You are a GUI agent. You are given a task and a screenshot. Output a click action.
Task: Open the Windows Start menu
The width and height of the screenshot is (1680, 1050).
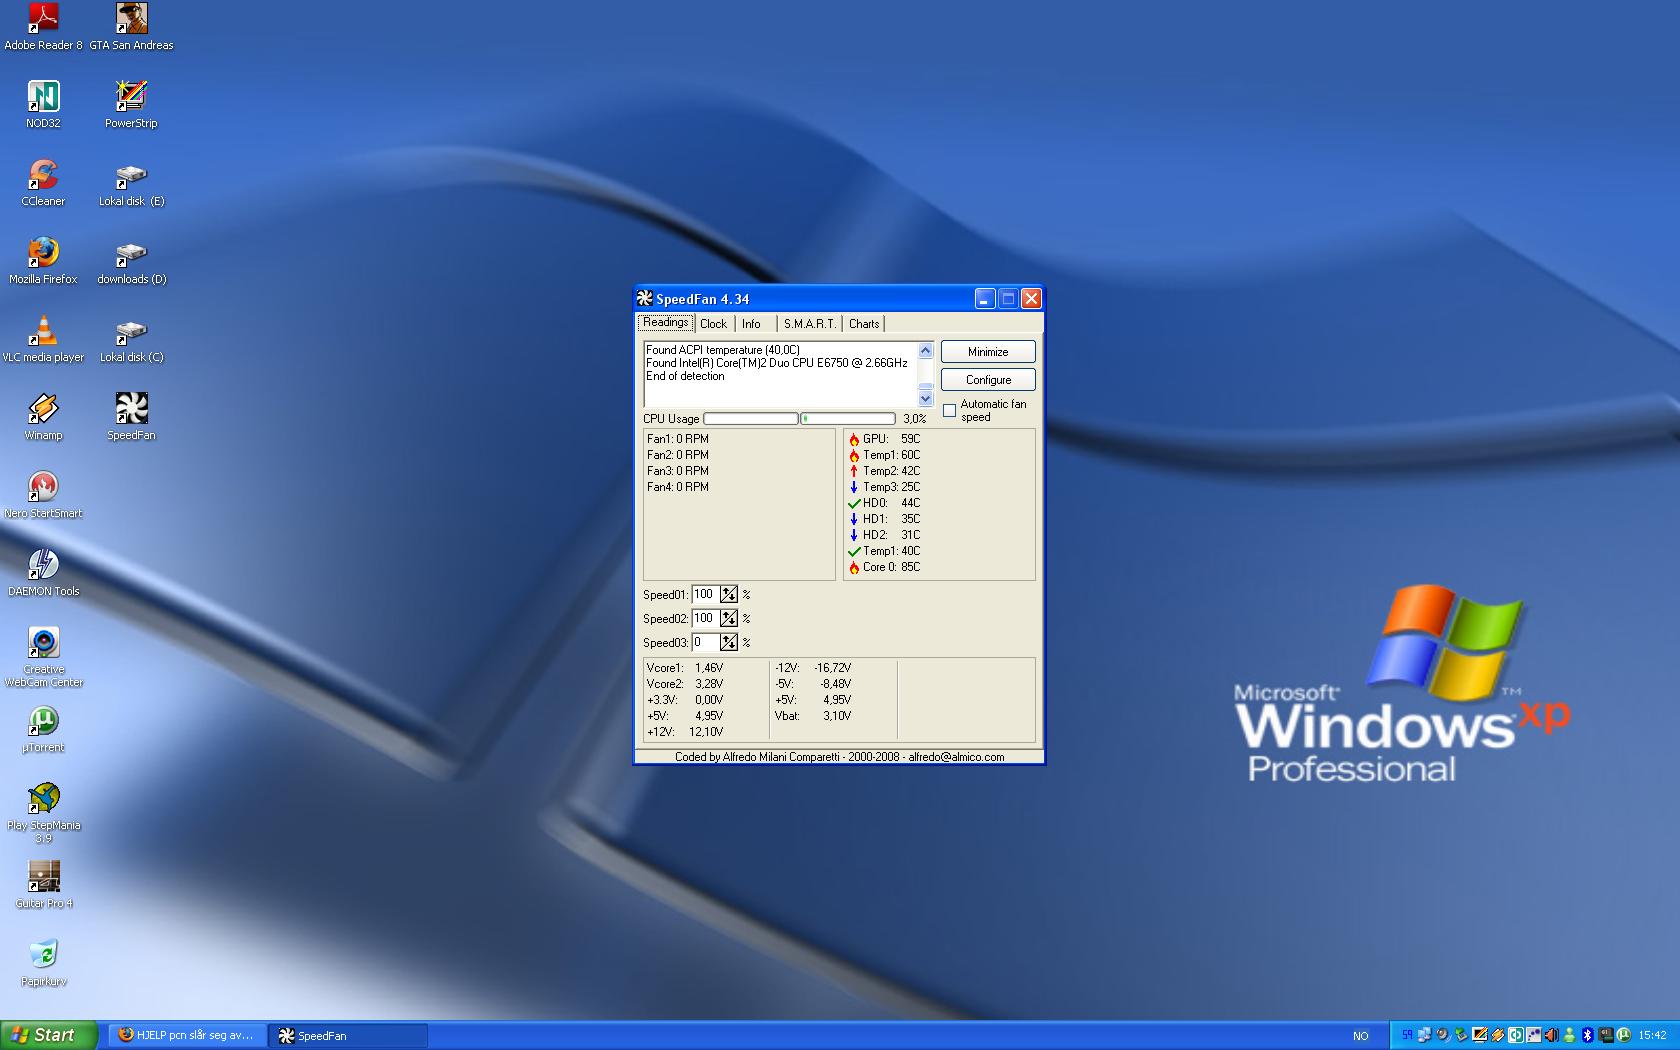click(49, 1035)
